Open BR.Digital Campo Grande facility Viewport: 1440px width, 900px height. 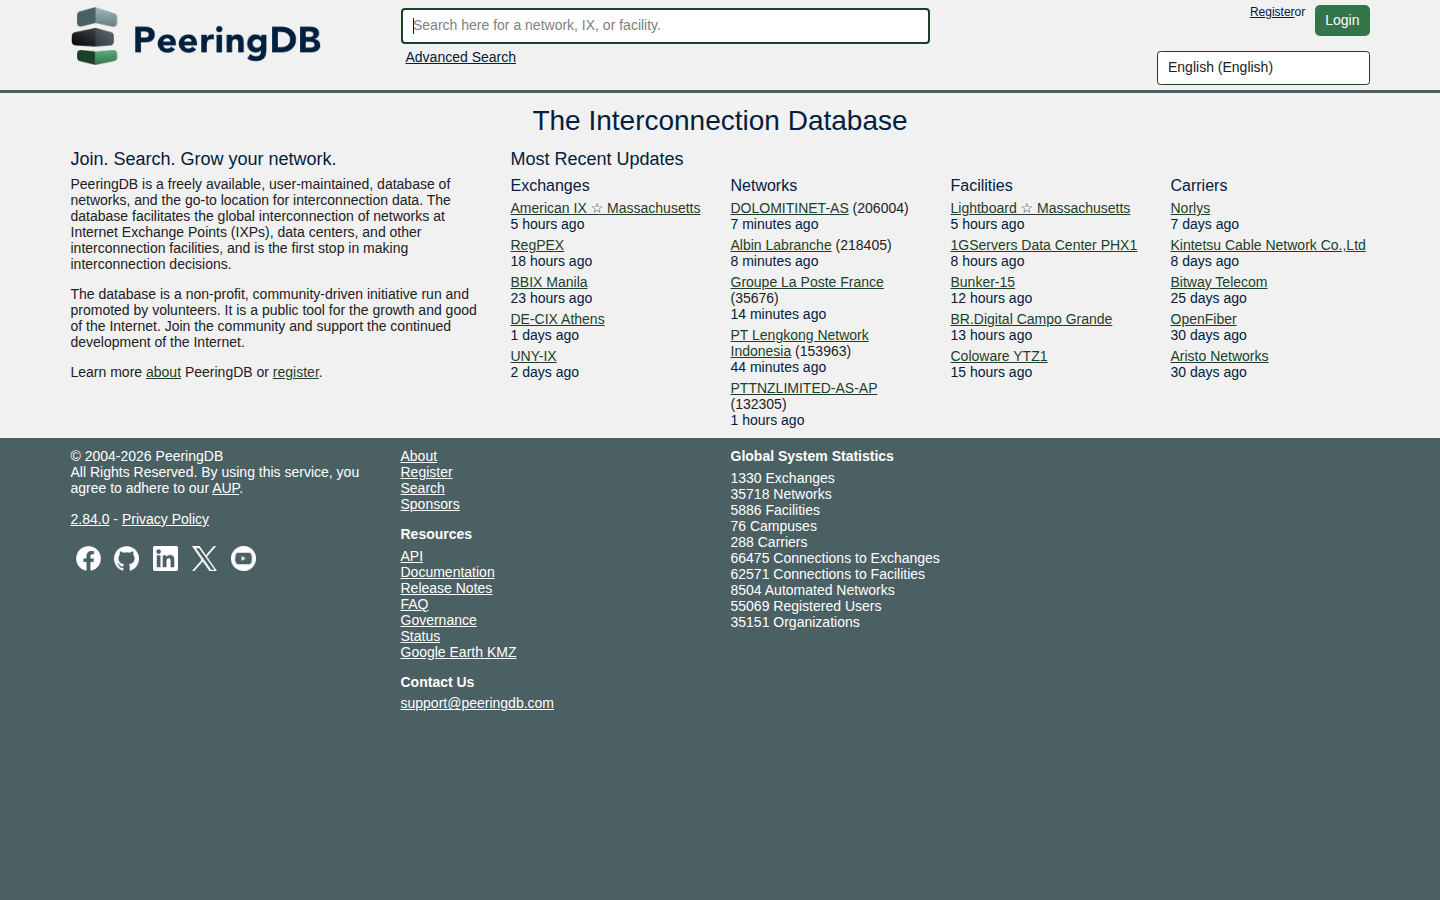pyautogui.click(x=1031, y=319)
